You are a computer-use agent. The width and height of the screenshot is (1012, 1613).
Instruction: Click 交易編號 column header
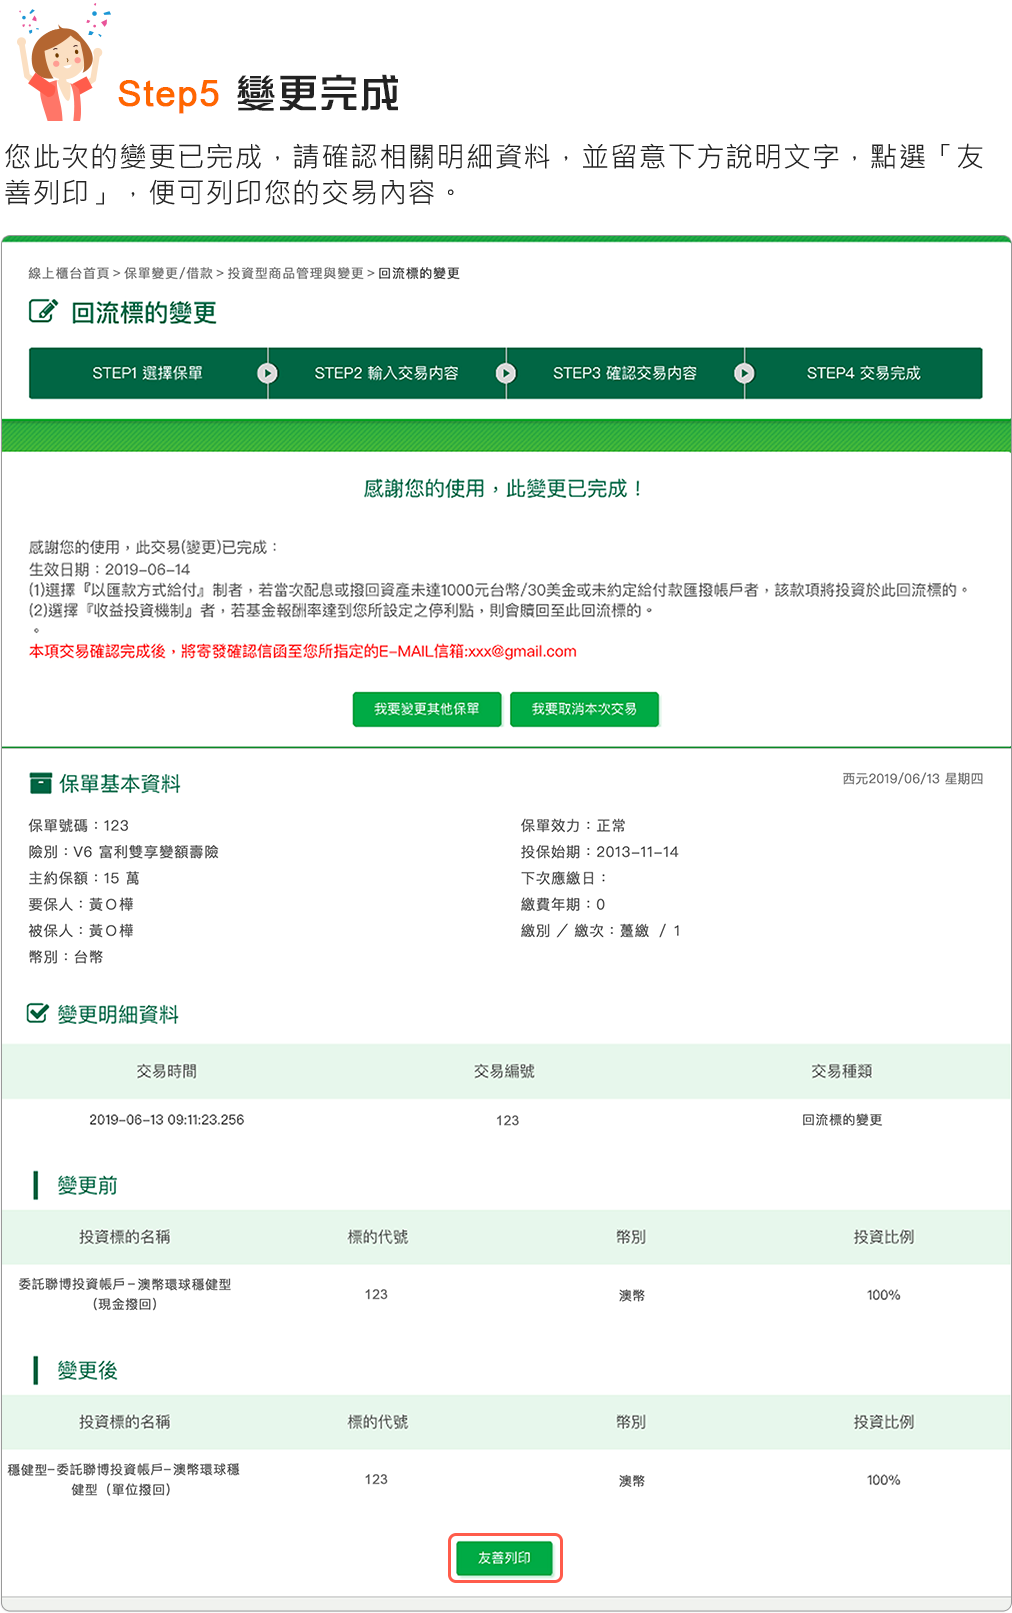(x=504, y=1071)
